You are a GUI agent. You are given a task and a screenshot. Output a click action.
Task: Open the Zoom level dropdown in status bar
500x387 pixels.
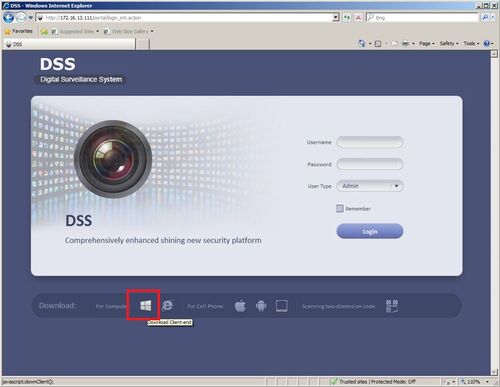point(487,382)
